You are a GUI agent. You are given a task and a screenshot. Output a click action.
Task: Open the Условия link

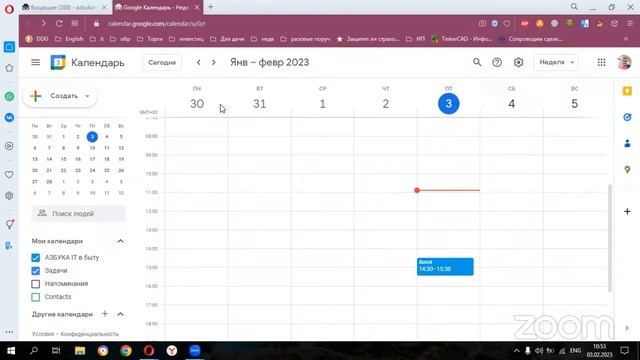click(43, 334)
